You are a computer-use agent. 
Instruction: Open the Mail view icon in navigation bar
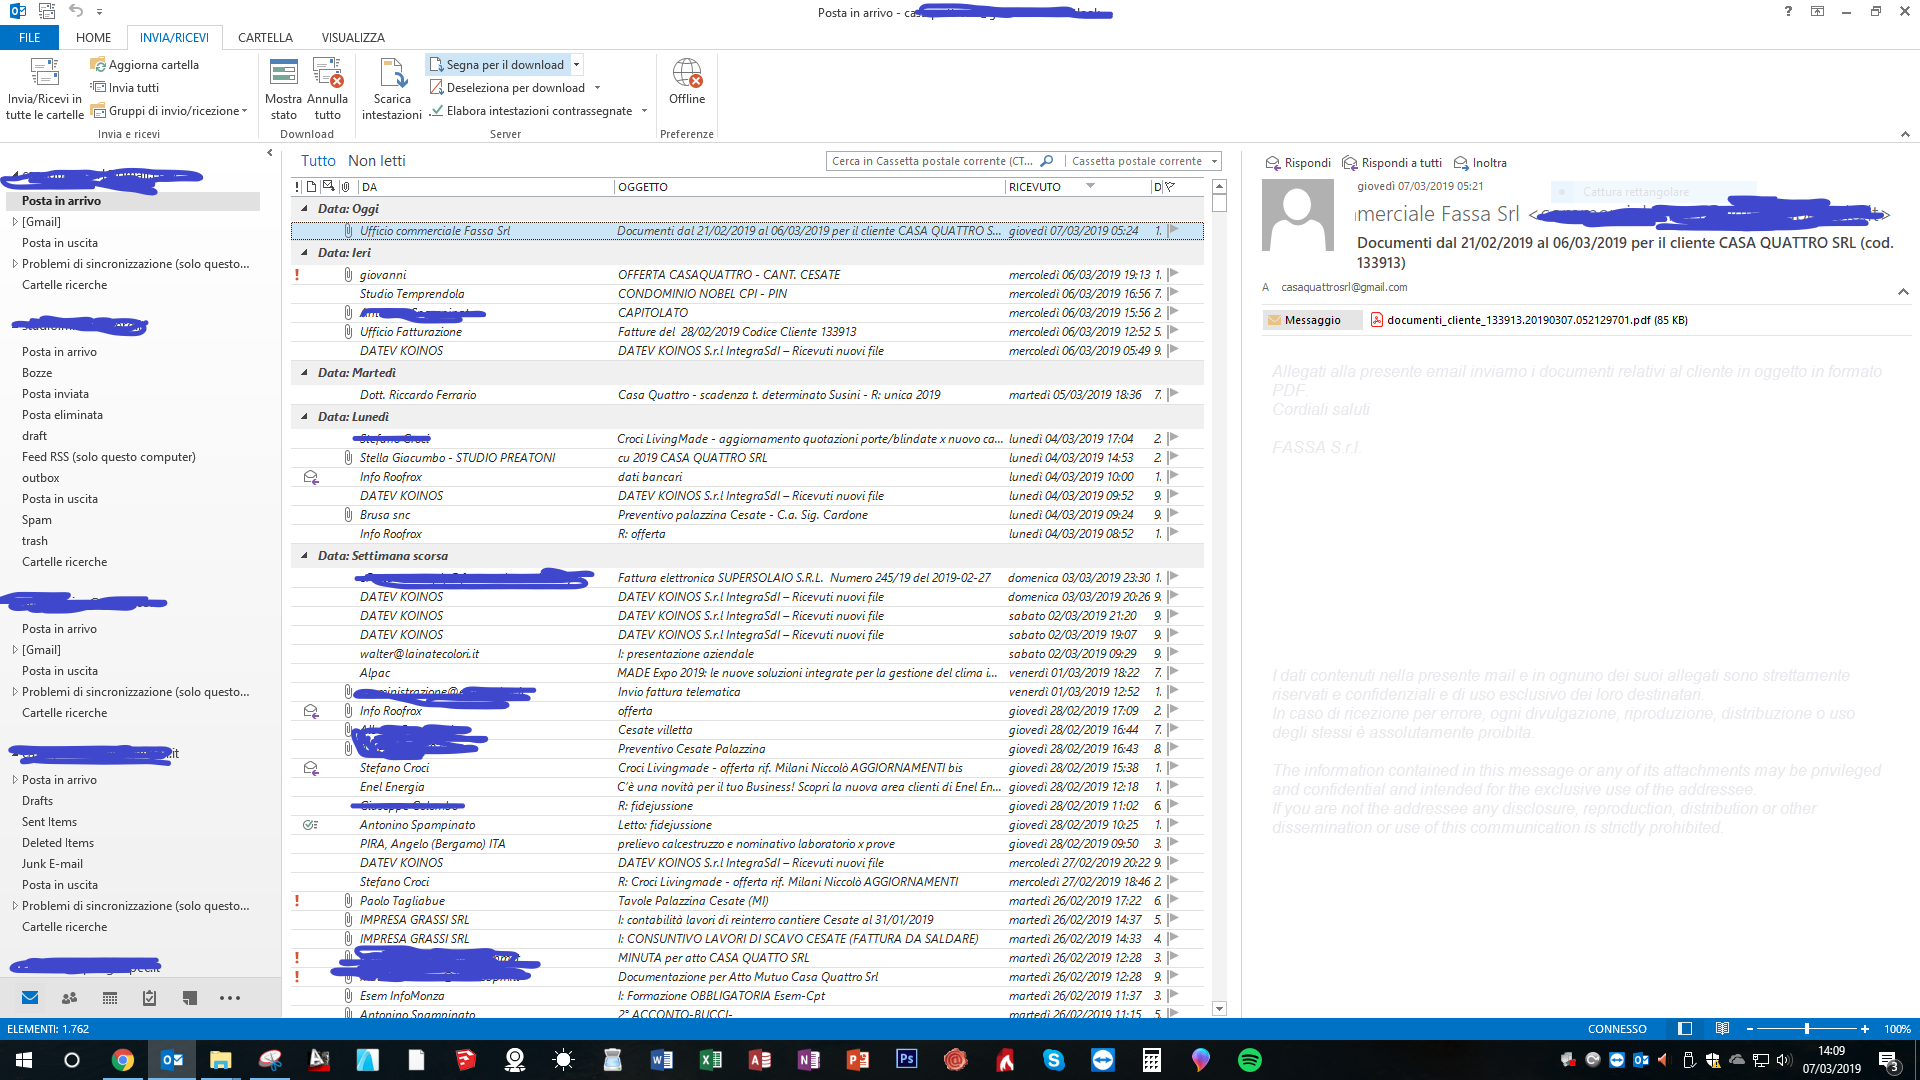point(30,998)
